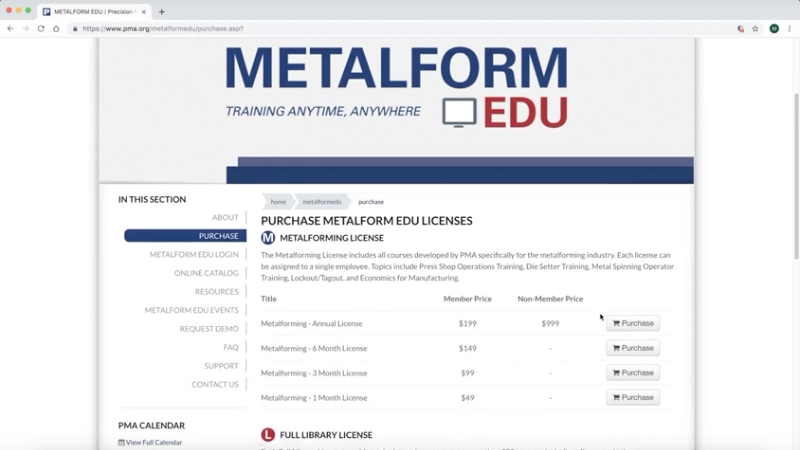Bookmark this page with the star icon
Screen dimensions: 800x450
pos(755,28)
